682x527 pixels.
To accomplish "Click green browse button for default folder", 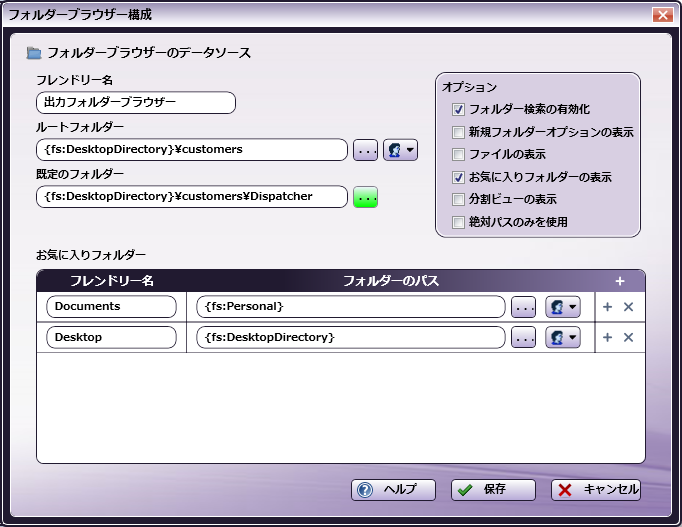I will coord(365,197).
